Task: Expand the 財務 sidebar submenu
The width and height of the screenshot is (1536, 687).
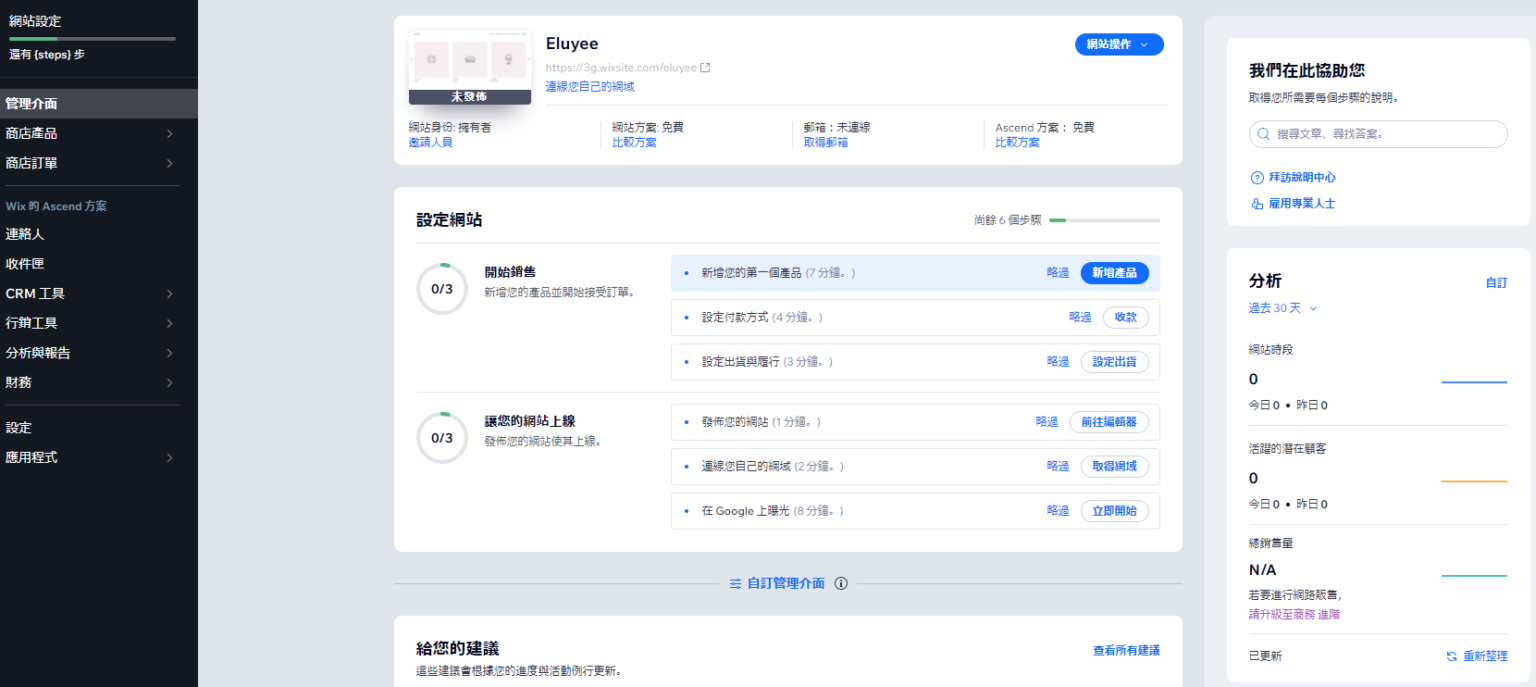Action: [169, 383]
